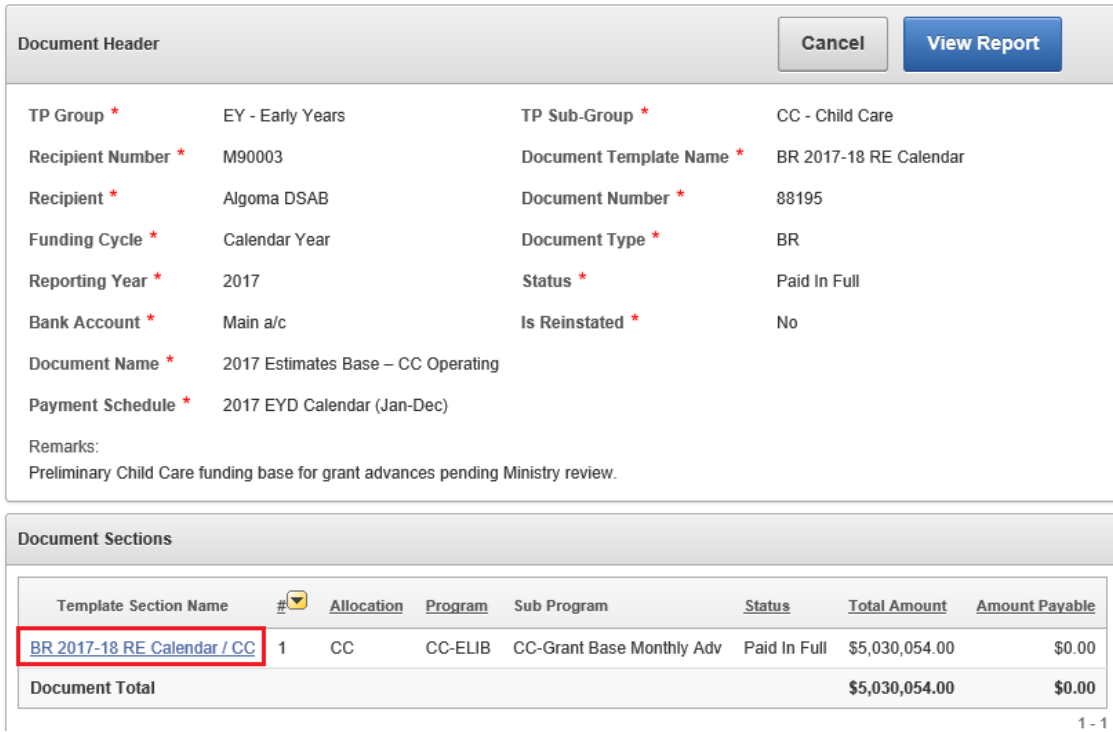Click the Document Total row label
The width and height of the screenshot is (1113, 732).
click(92, 688)
